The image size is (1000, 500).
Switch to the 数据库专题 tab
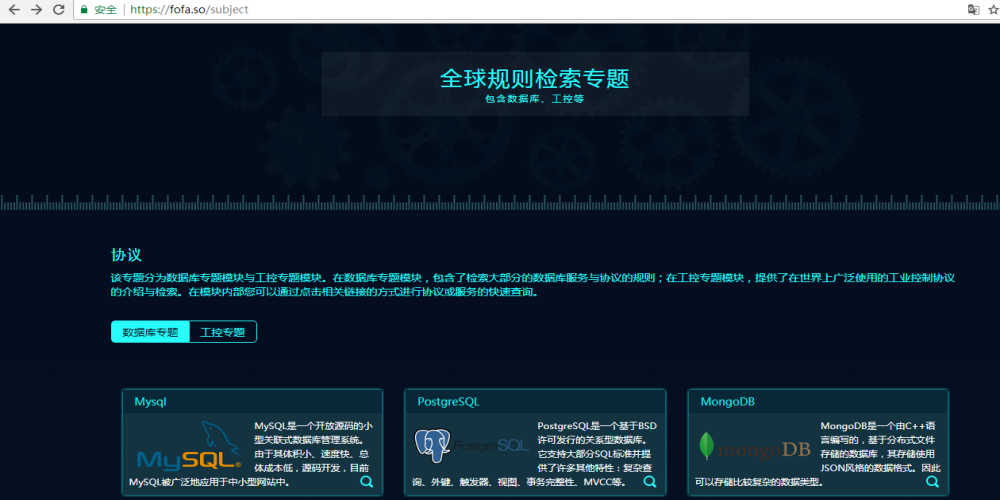tap(151, 332)
